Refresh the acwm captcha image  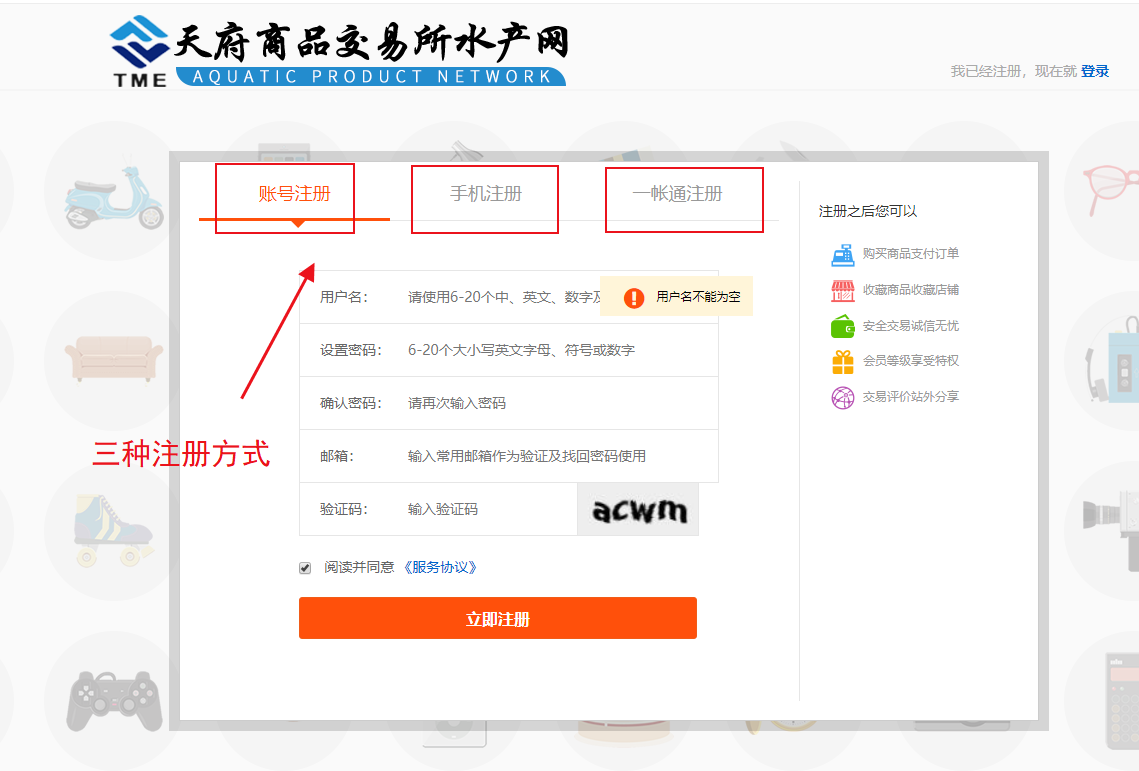[x=638, y=510]
